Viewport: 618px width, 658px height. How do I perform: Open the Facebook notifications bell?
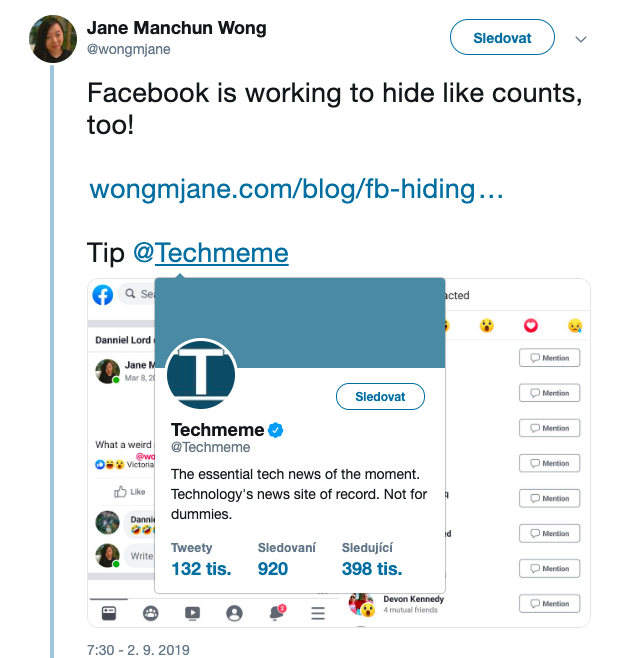pos(277,613)
